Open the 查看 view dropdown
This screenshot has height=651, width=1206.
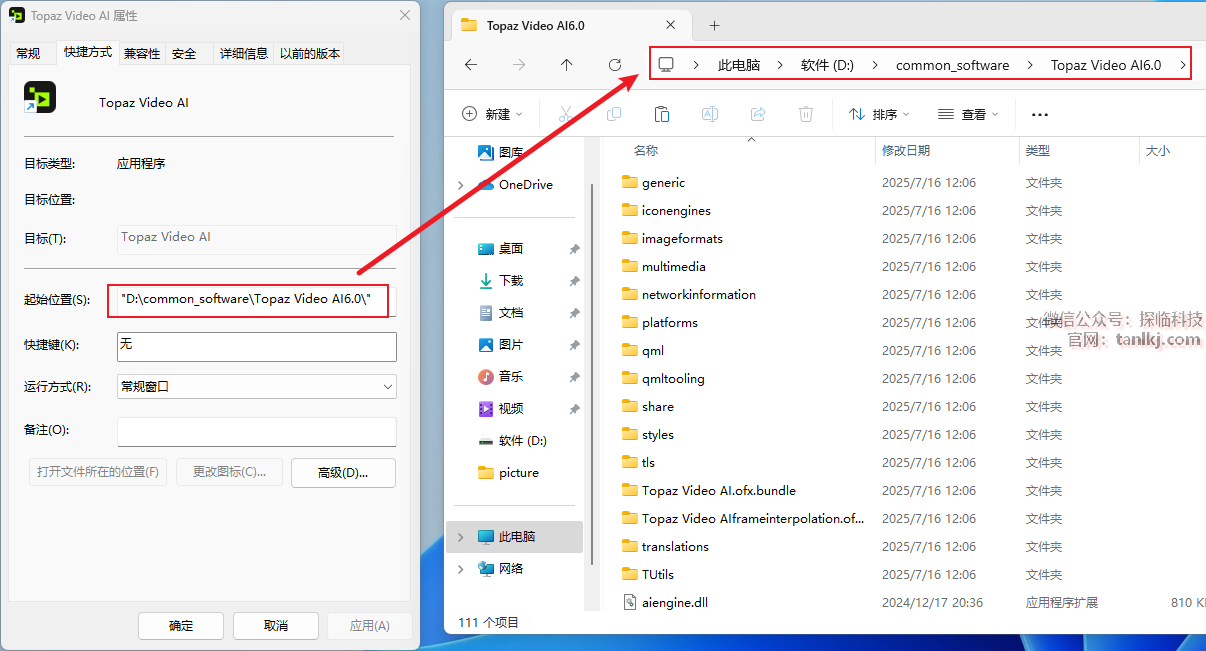[968, 114]
